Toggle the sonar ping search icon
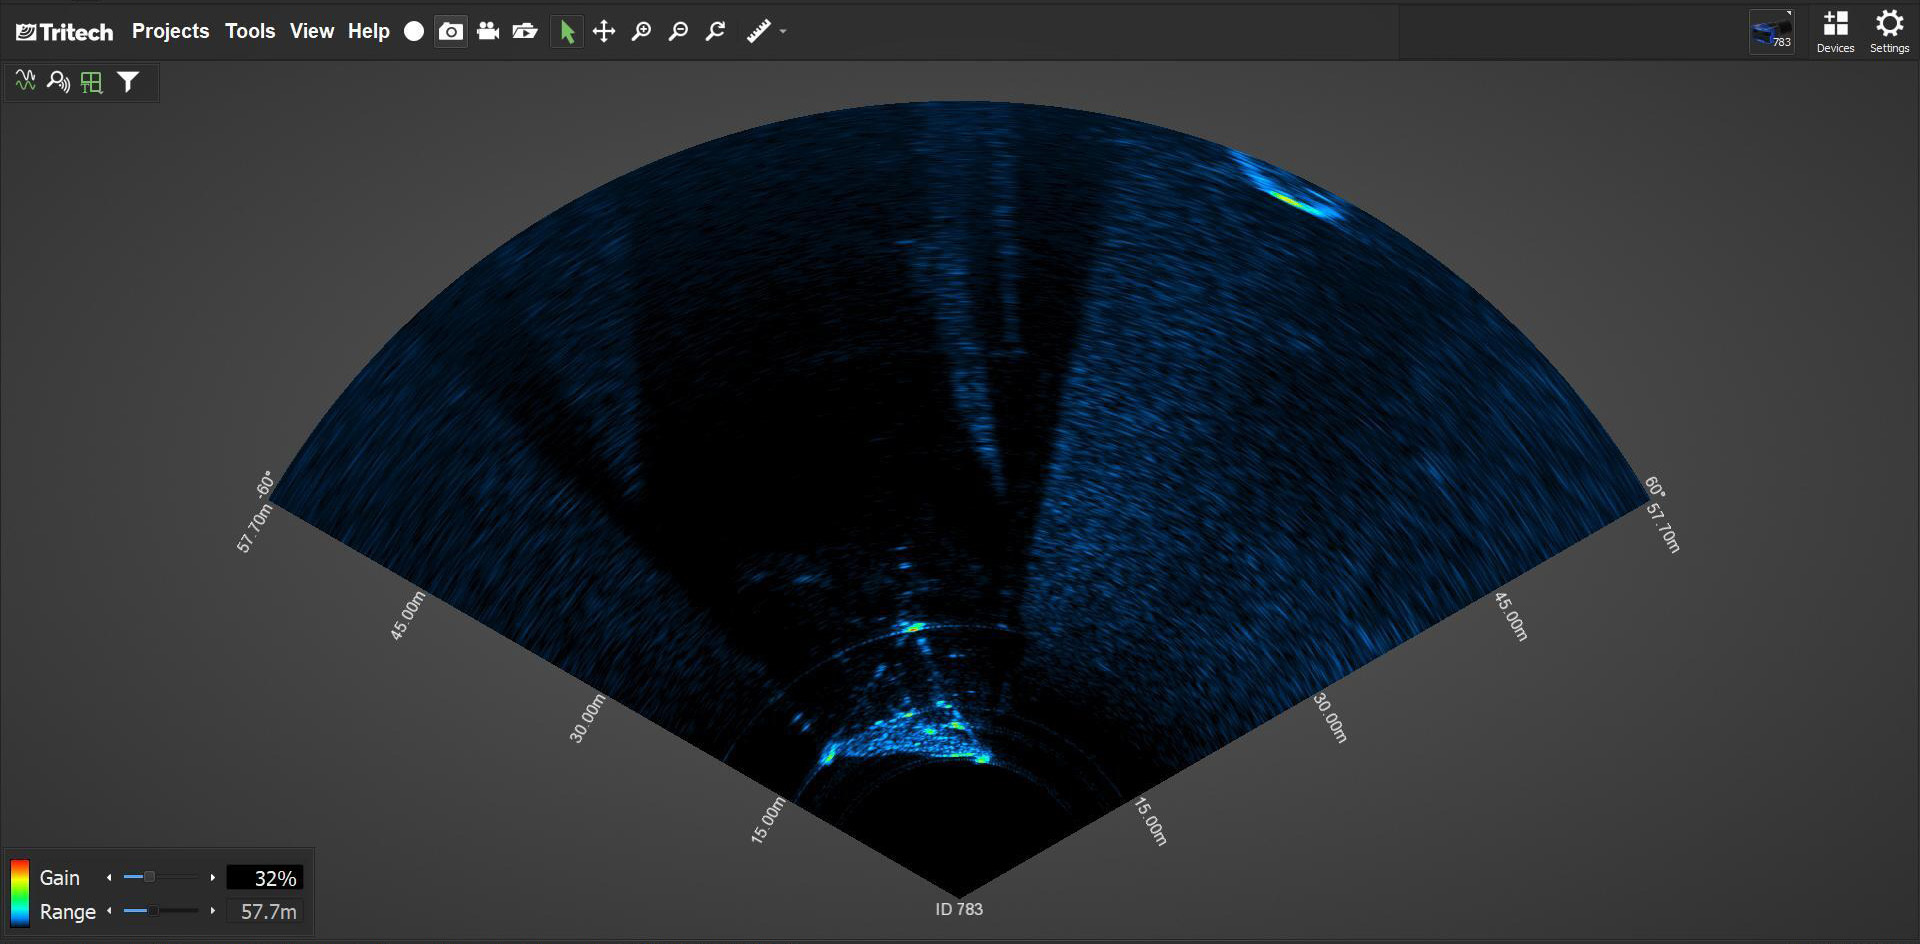 tap(58, 81)
